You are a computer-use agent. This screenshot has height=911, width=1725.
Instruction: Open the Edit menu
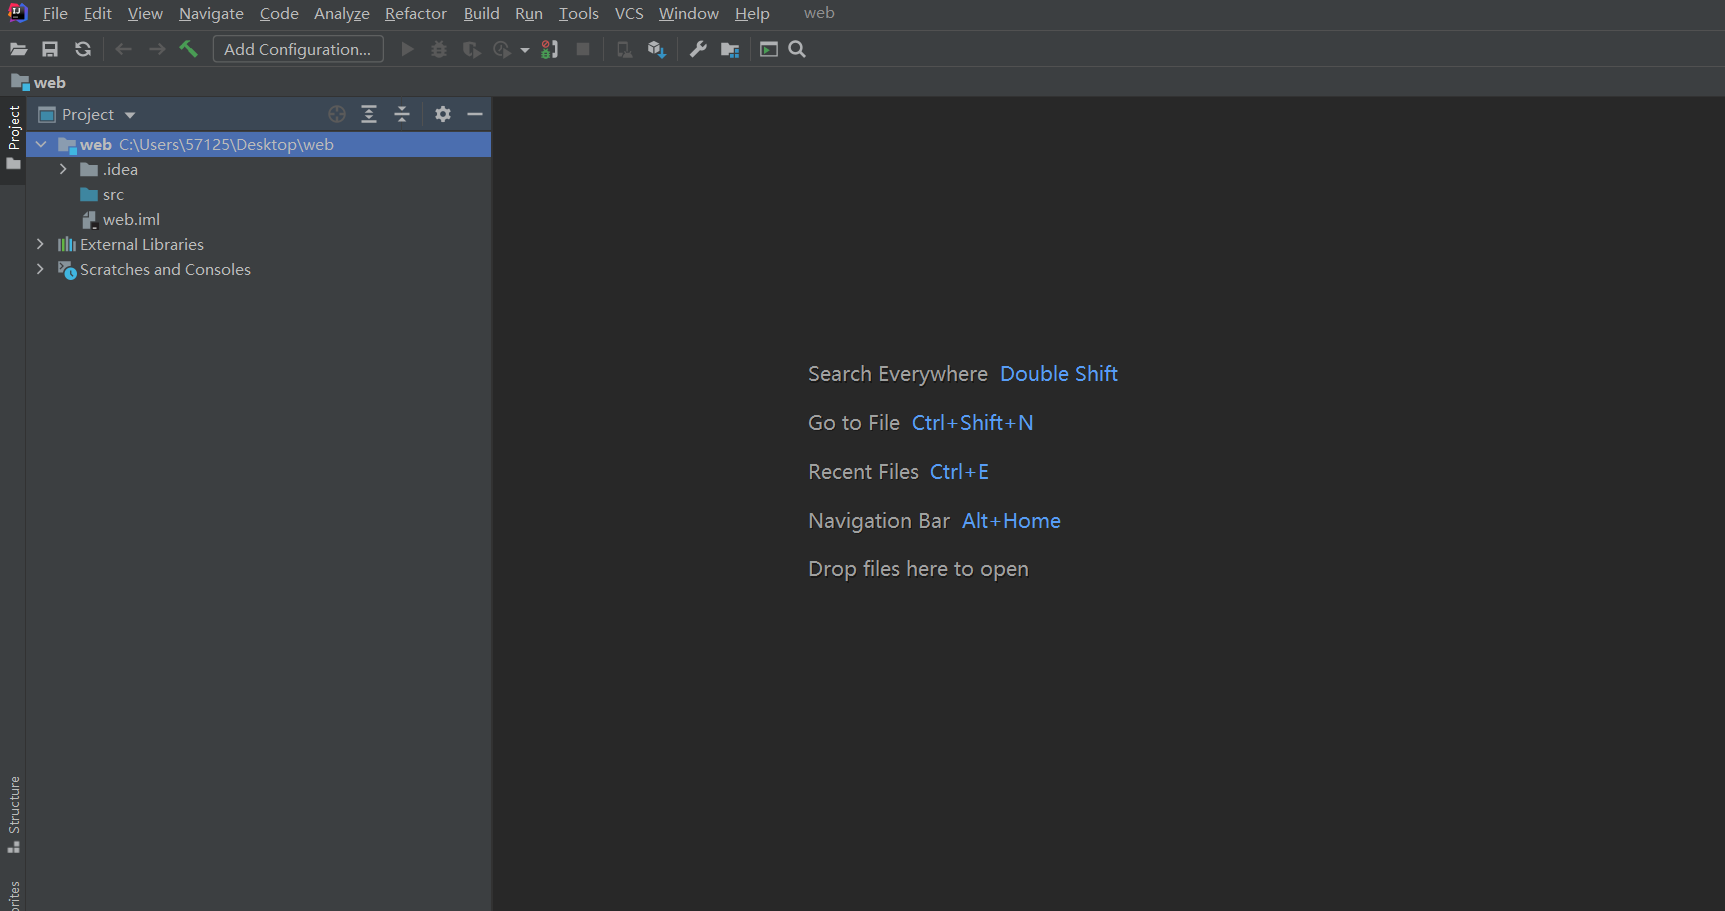tap(98, 13)
